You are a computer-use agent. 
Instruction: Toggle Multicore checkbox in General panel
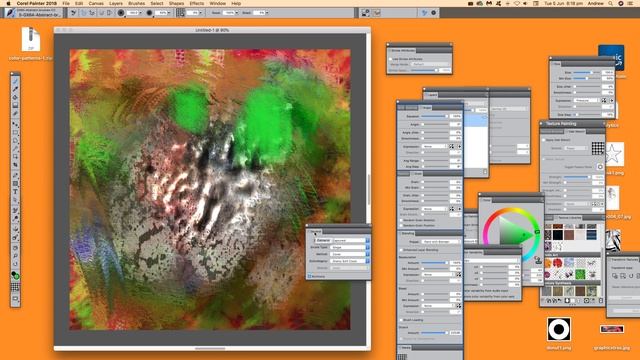pyautogui.click(x=310, y=276)
